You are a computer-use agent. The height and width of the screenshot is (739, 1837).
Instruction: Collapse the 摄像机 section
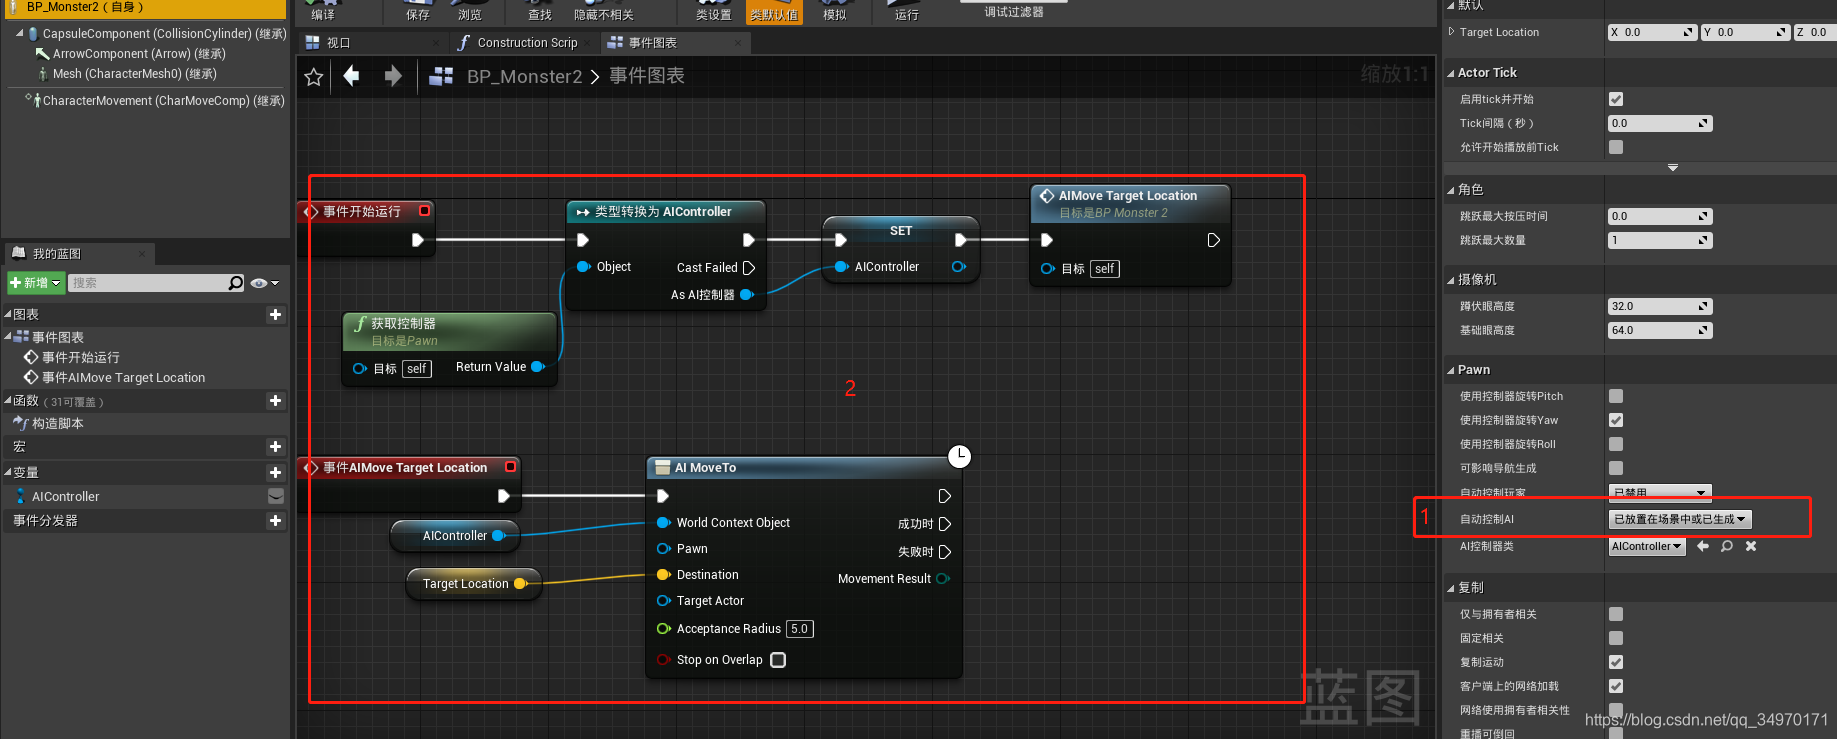coord(1451,280)
